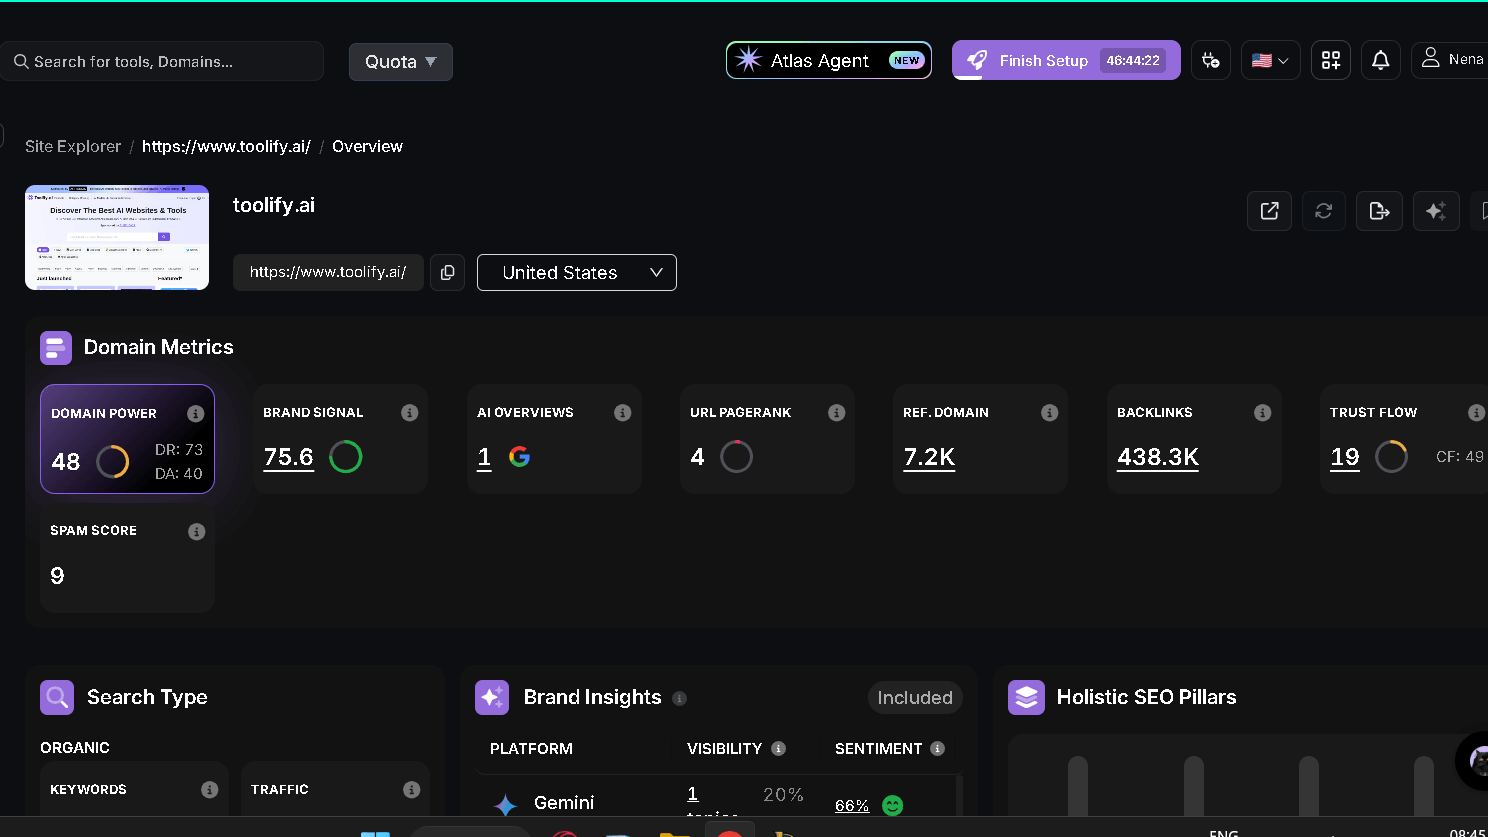The height and width of the screenshot is (837, 1488).
Task: Open the US flag language dropdown
Action: coord(1271,60)
